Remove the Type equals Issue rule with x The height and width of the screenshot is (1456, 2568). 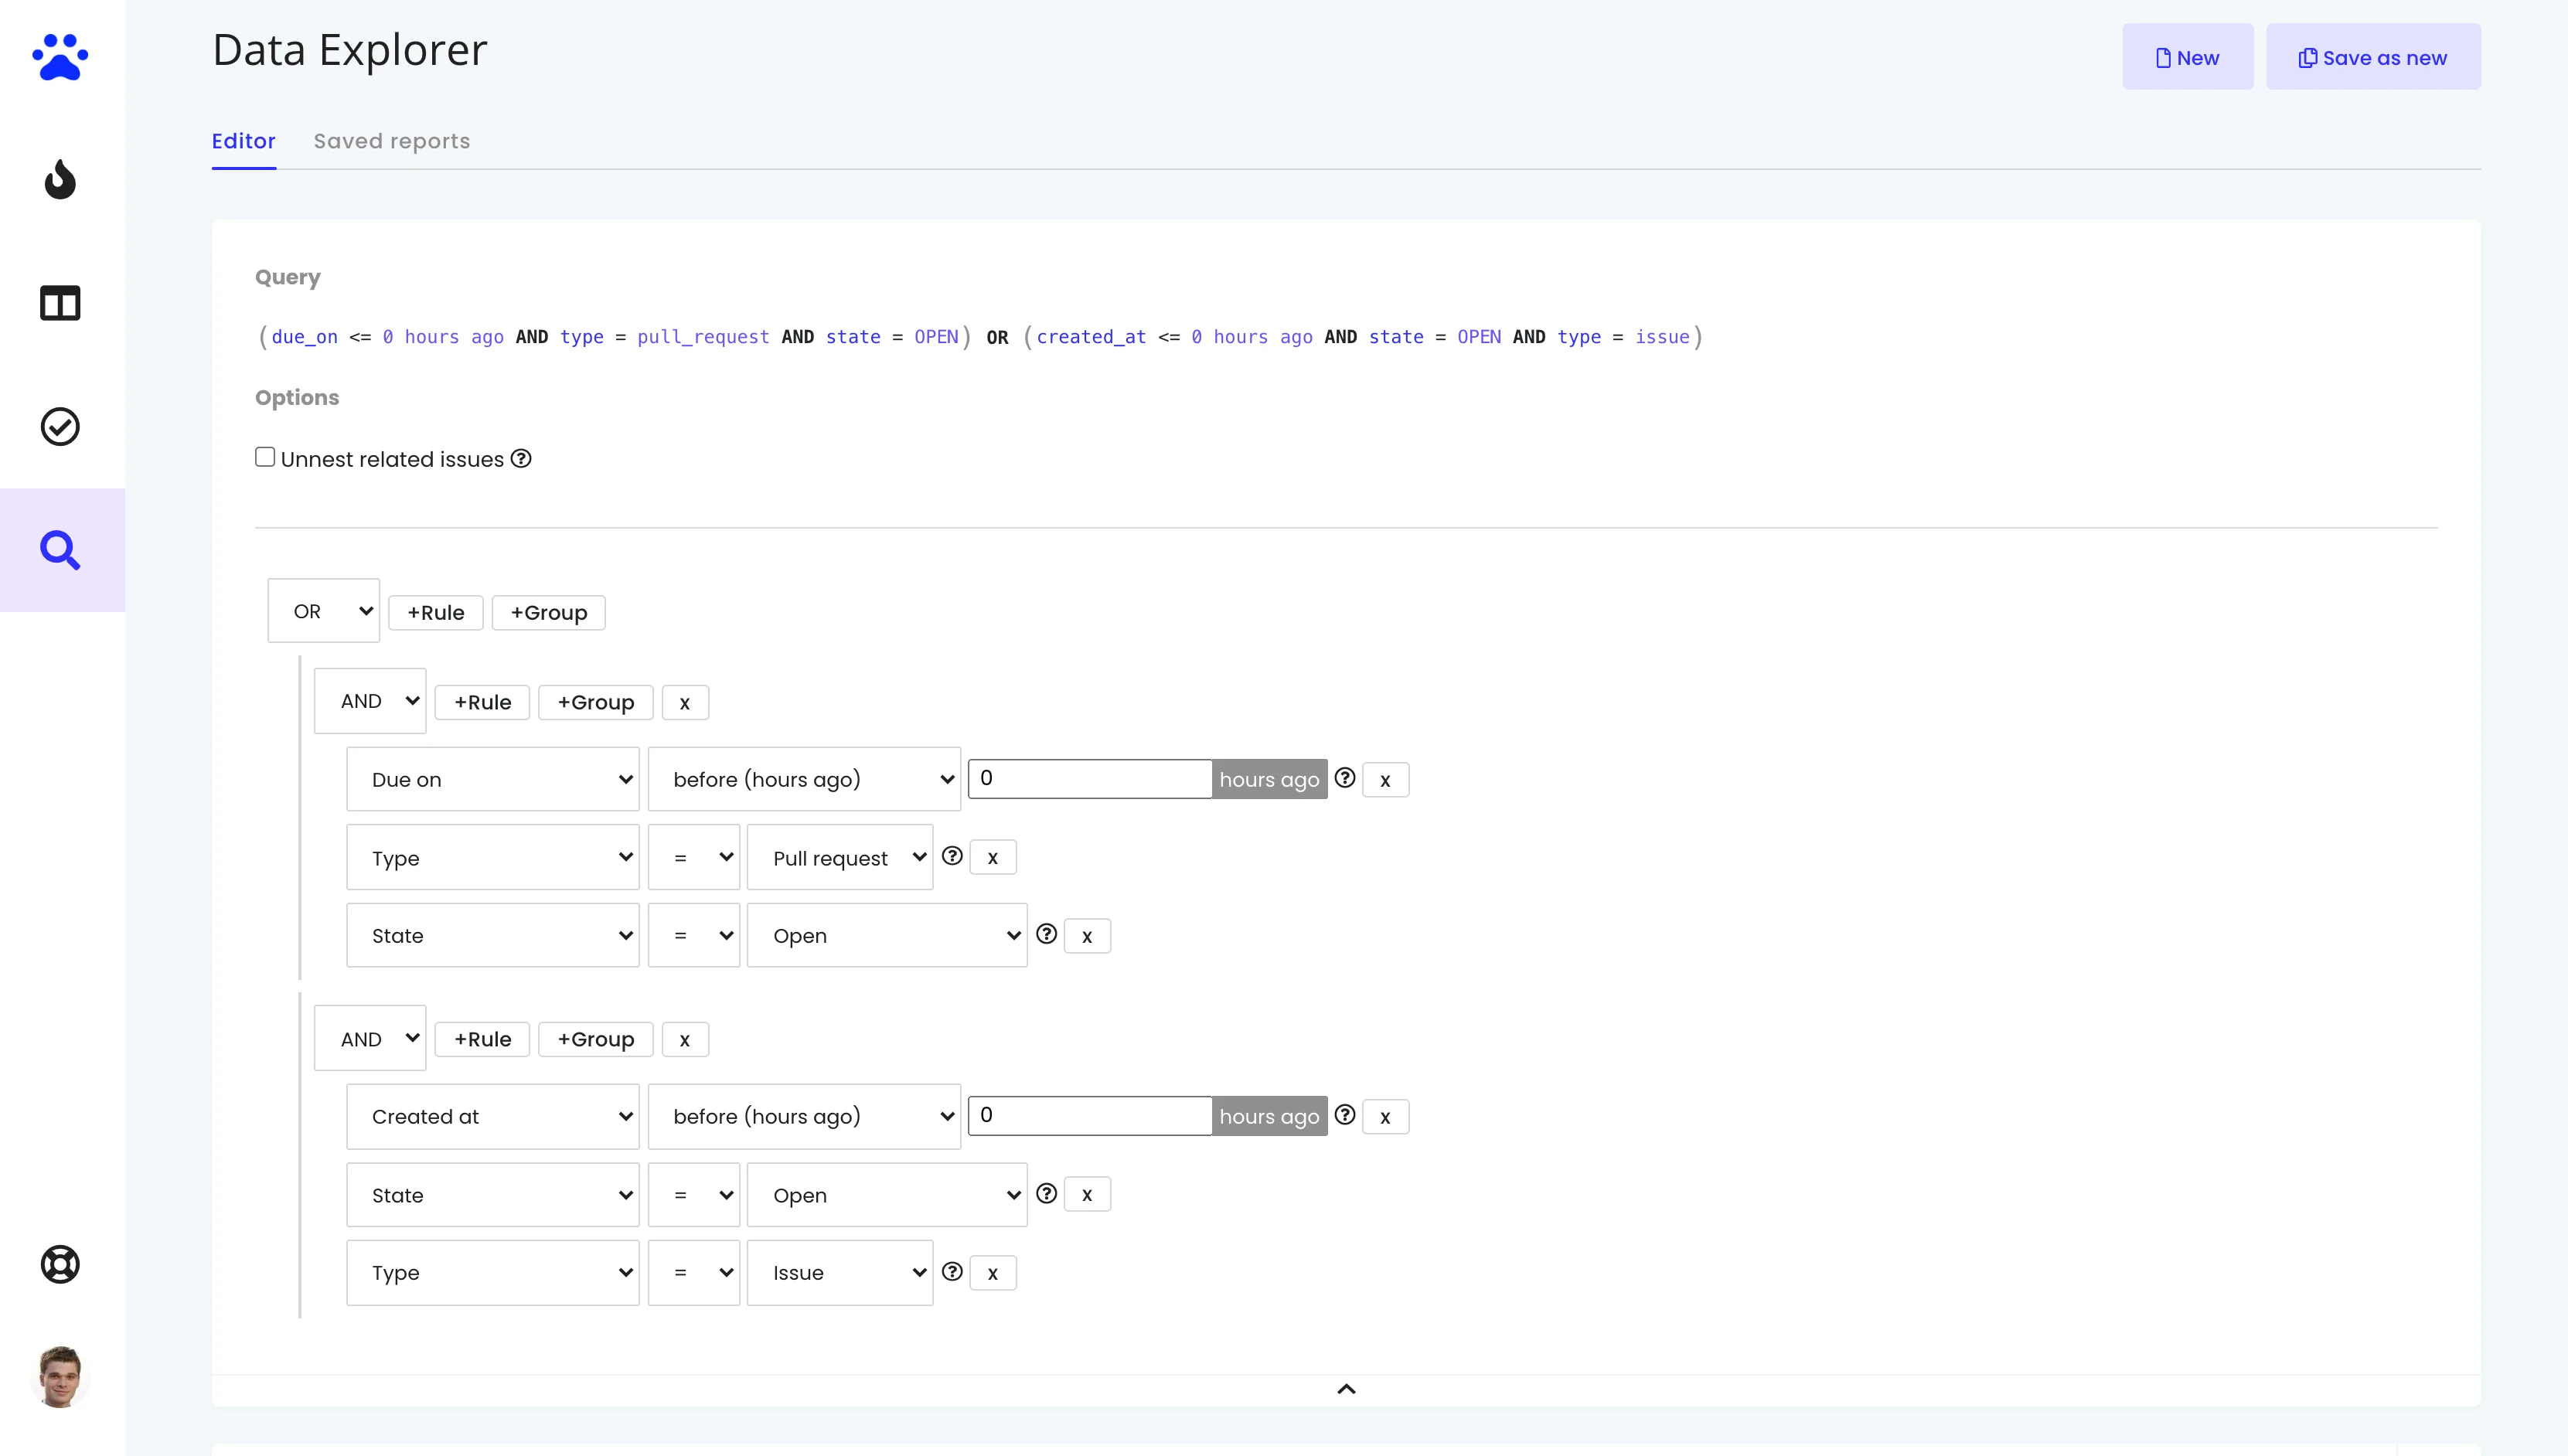click(992, 1272)
